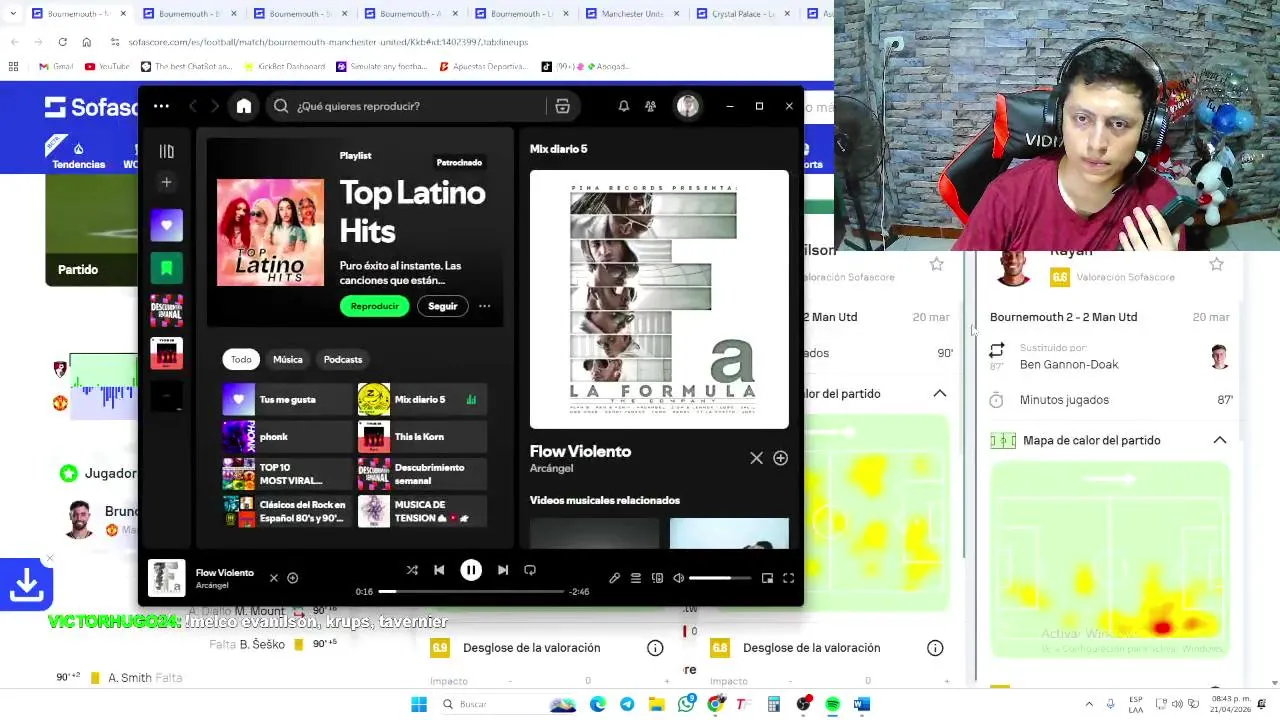Enable shuffle in the player bar
This screenshot has width=1280, height=720.
point(412,570)
